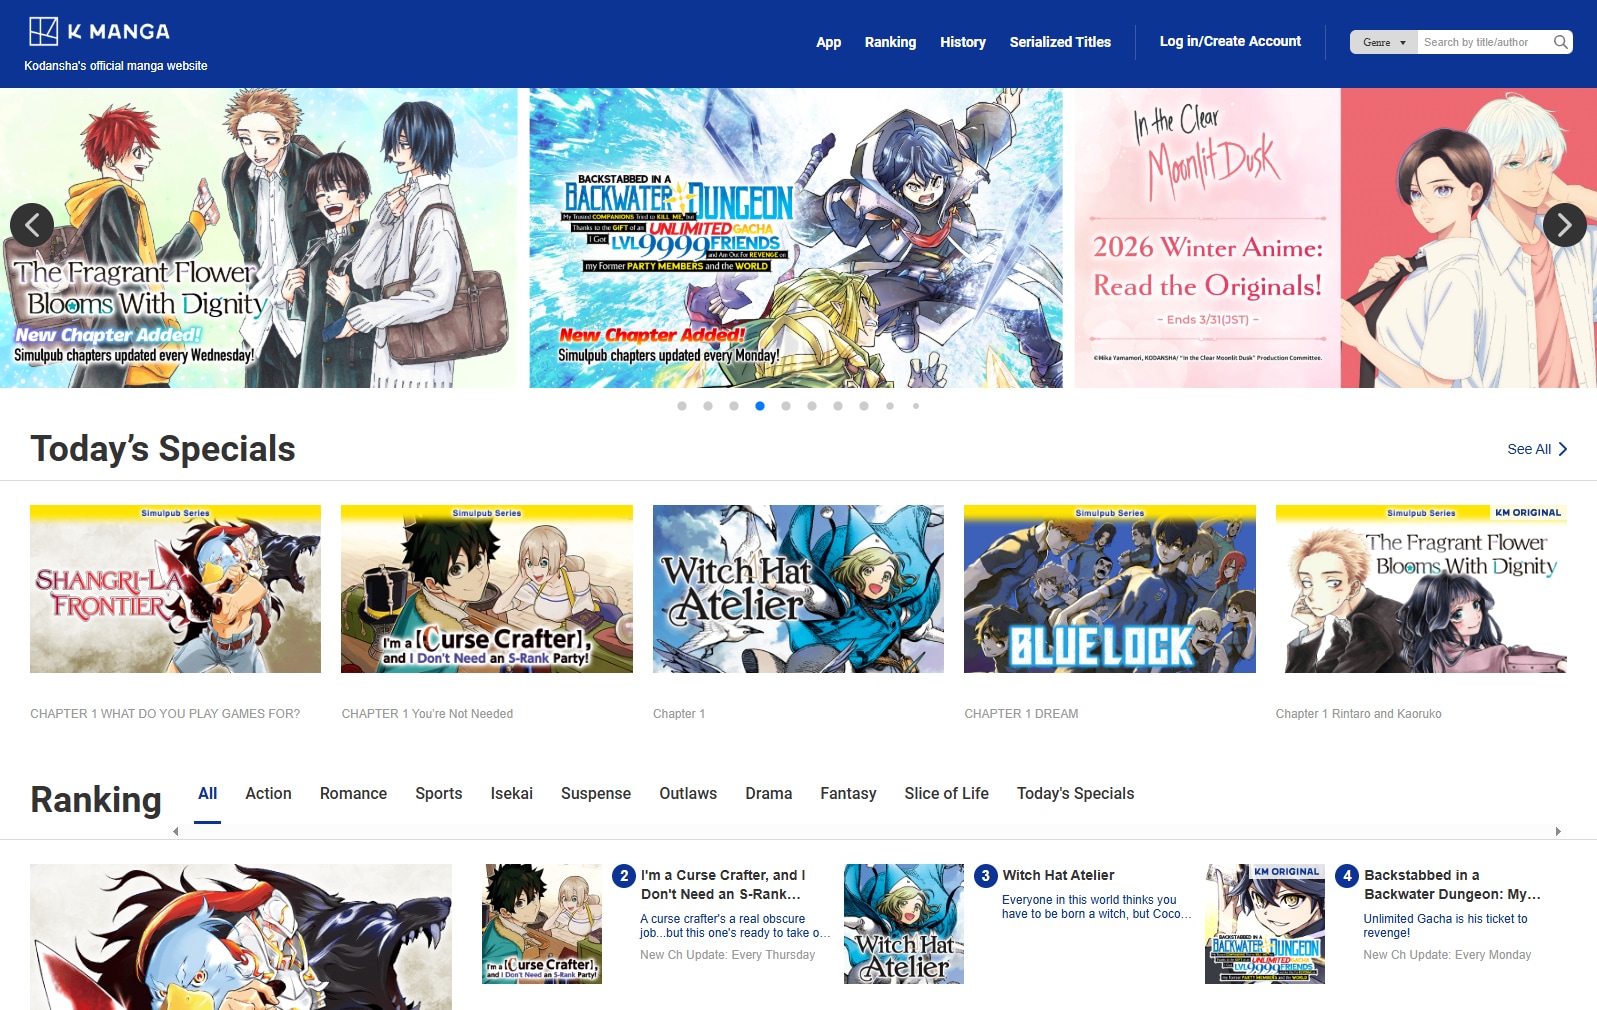
Task: Select the sixth carousel dot
Action: (x=812, y=406)
